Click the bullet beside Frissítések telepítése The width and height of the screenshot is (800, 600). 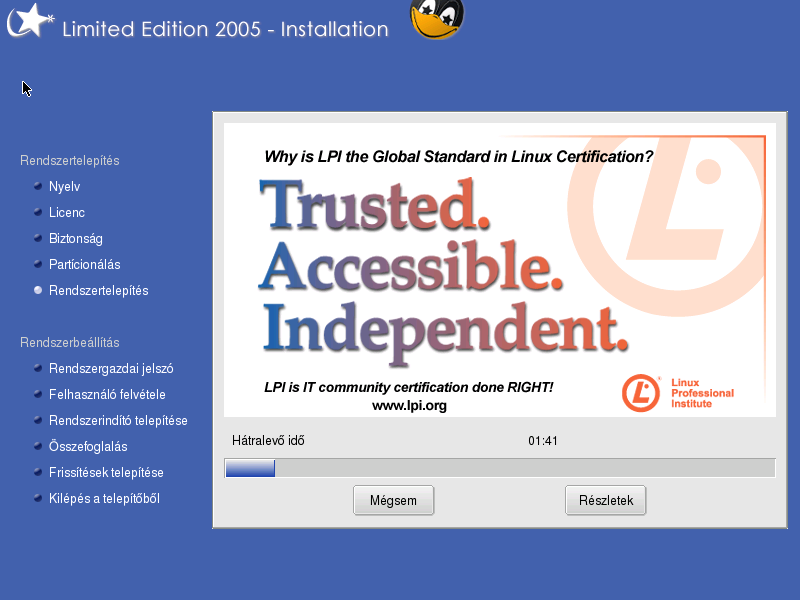tap(38, 472)
